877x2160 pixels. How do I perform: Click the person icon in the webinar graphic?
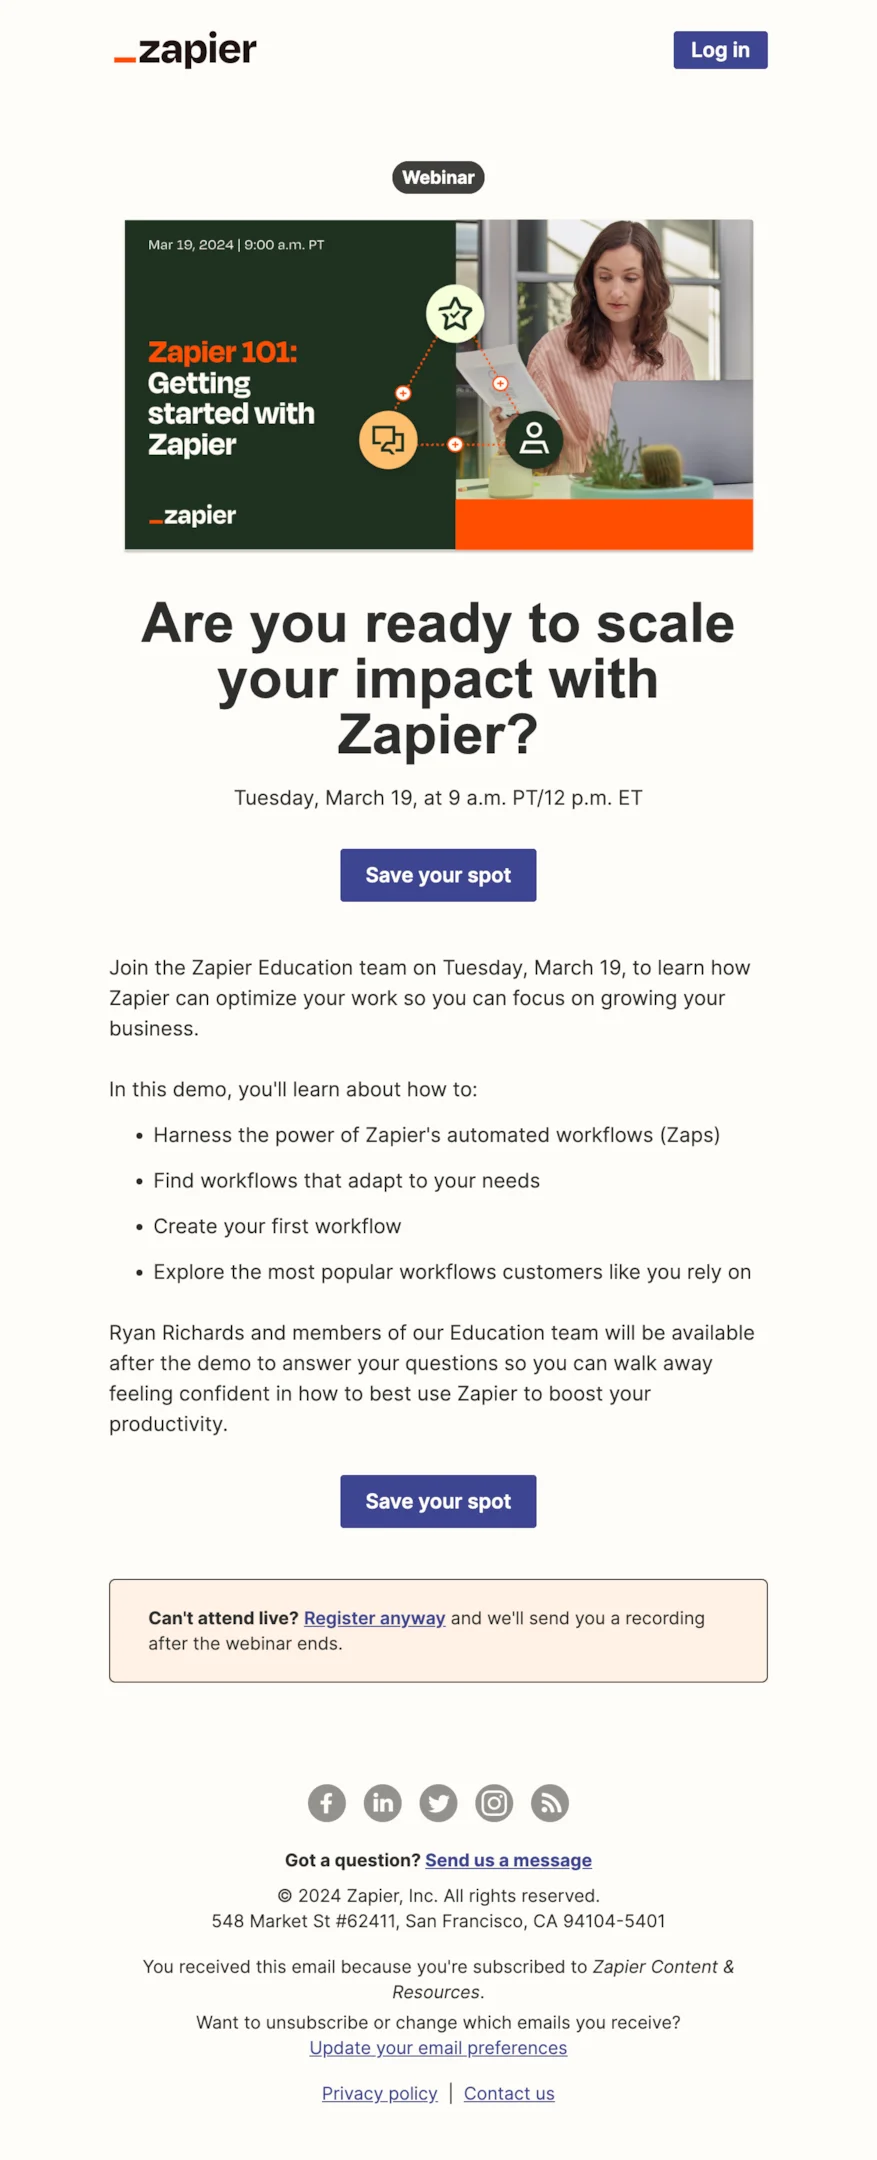tap(535, 439)
